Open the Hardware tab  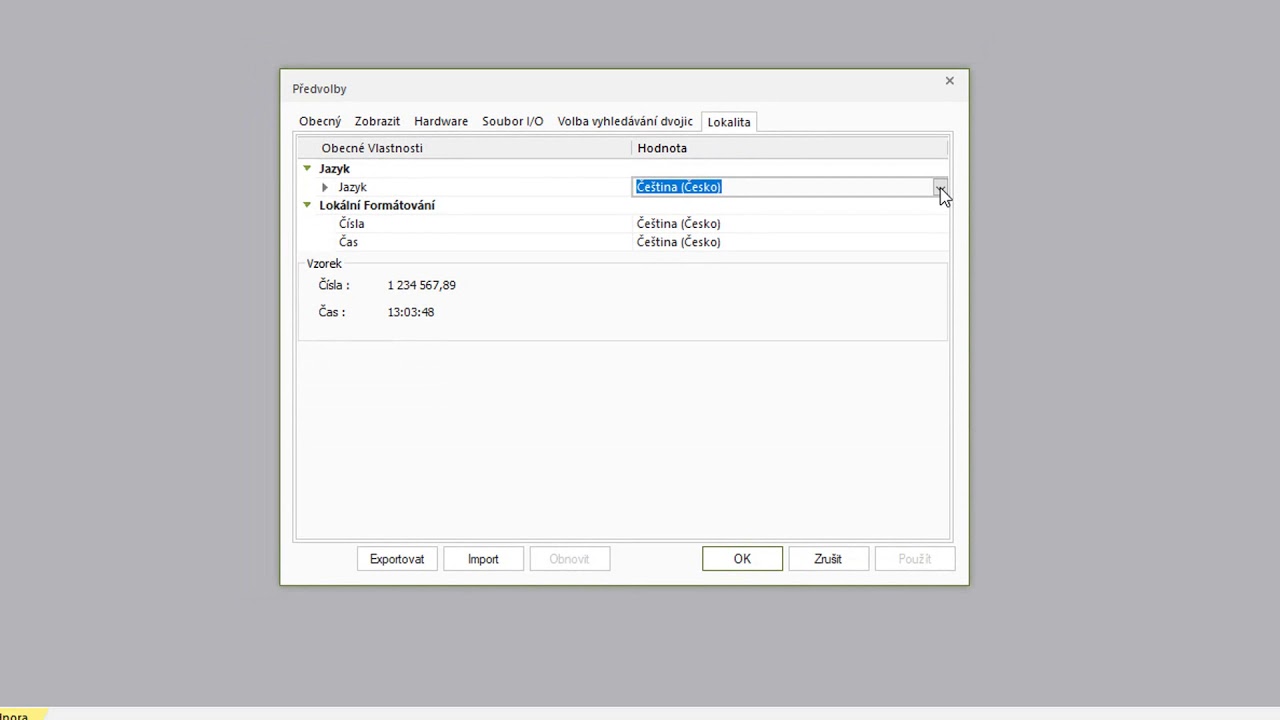click(441, 121)
